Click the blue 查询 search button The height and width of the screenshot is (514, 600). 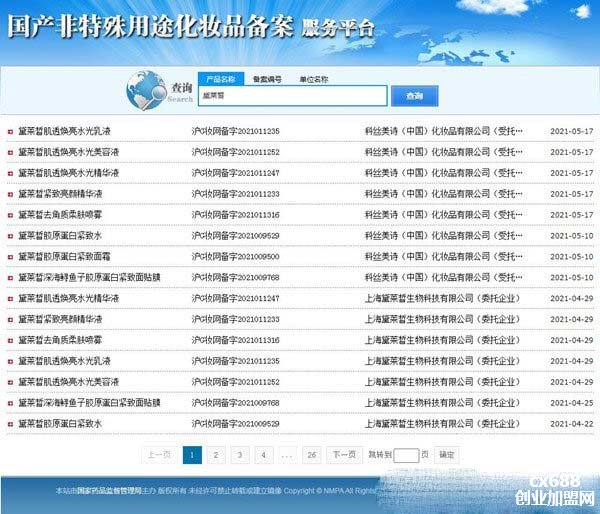point(414,96)
